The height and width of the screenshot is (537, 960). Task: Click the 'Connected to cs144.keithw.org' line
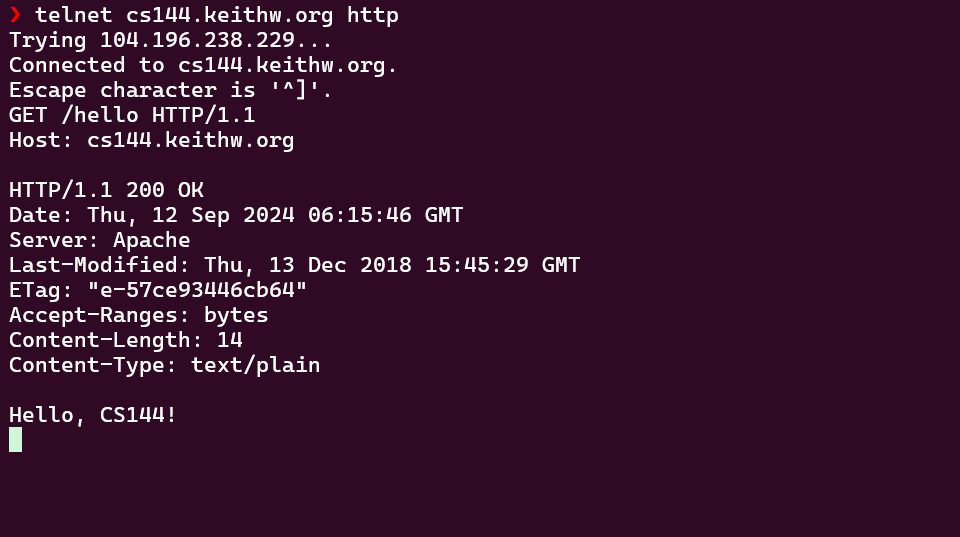click(203, 65)
